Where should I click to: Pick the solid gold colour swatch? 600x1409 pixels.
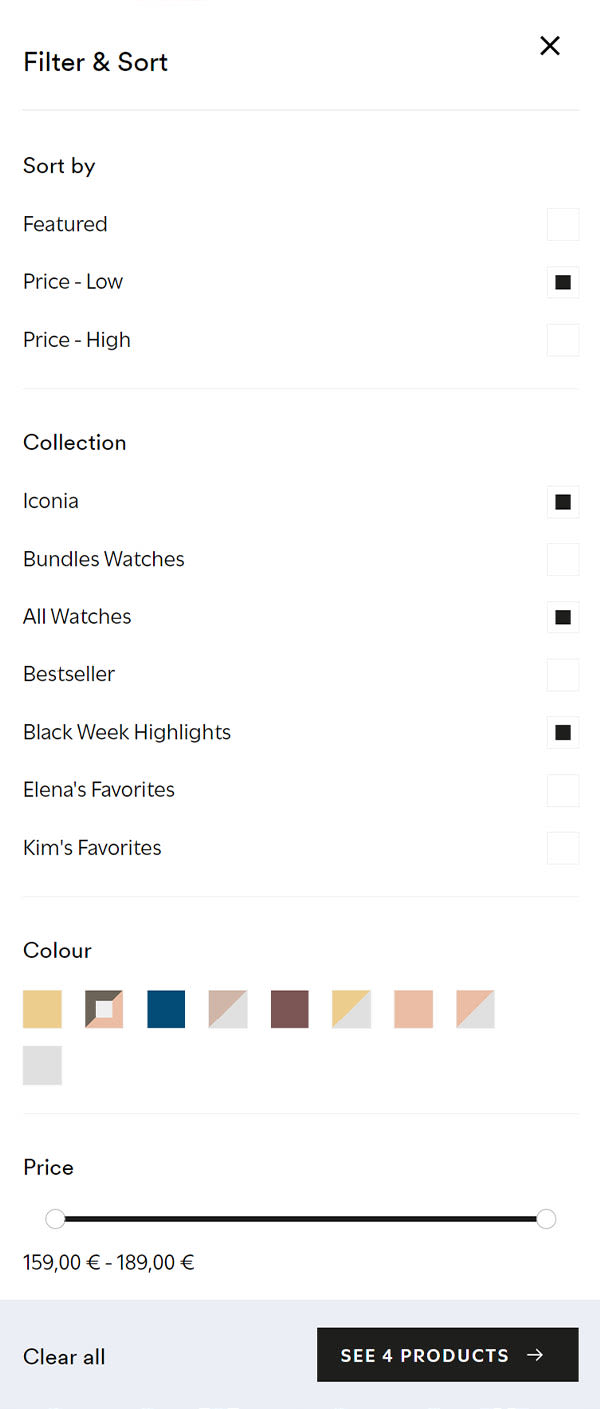(x=42, y=1009)
